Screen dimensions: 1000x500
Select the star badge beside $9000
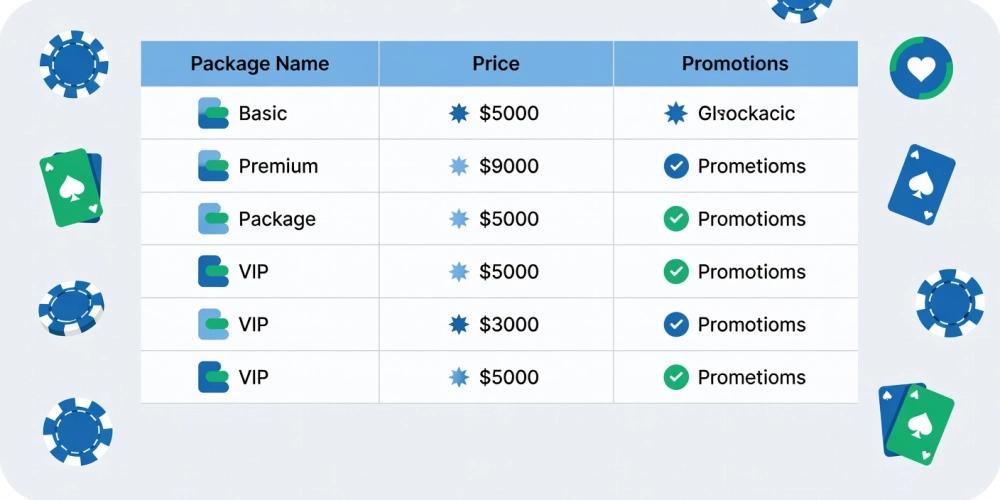tap(459, 166)
